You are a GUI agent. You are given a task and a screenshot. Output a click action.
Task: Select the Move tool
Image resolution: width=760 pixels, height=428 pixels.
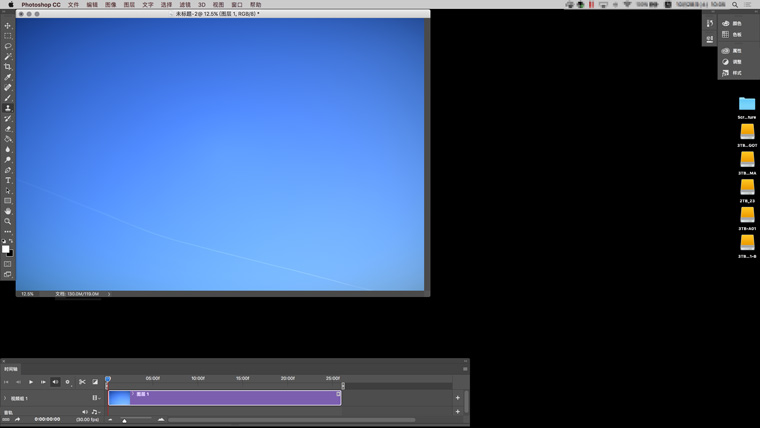point(8,26)
